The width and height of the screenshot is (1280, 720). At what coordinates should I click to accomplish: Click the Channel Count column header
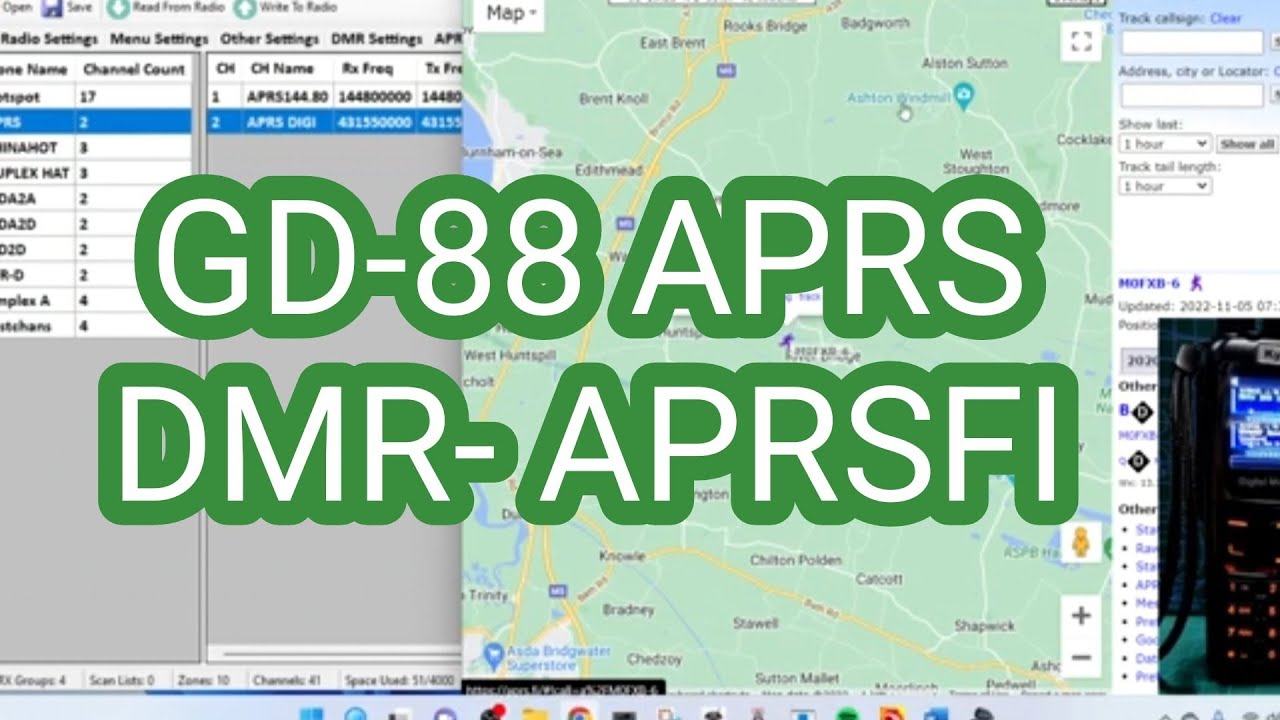[x=134, y=69]
